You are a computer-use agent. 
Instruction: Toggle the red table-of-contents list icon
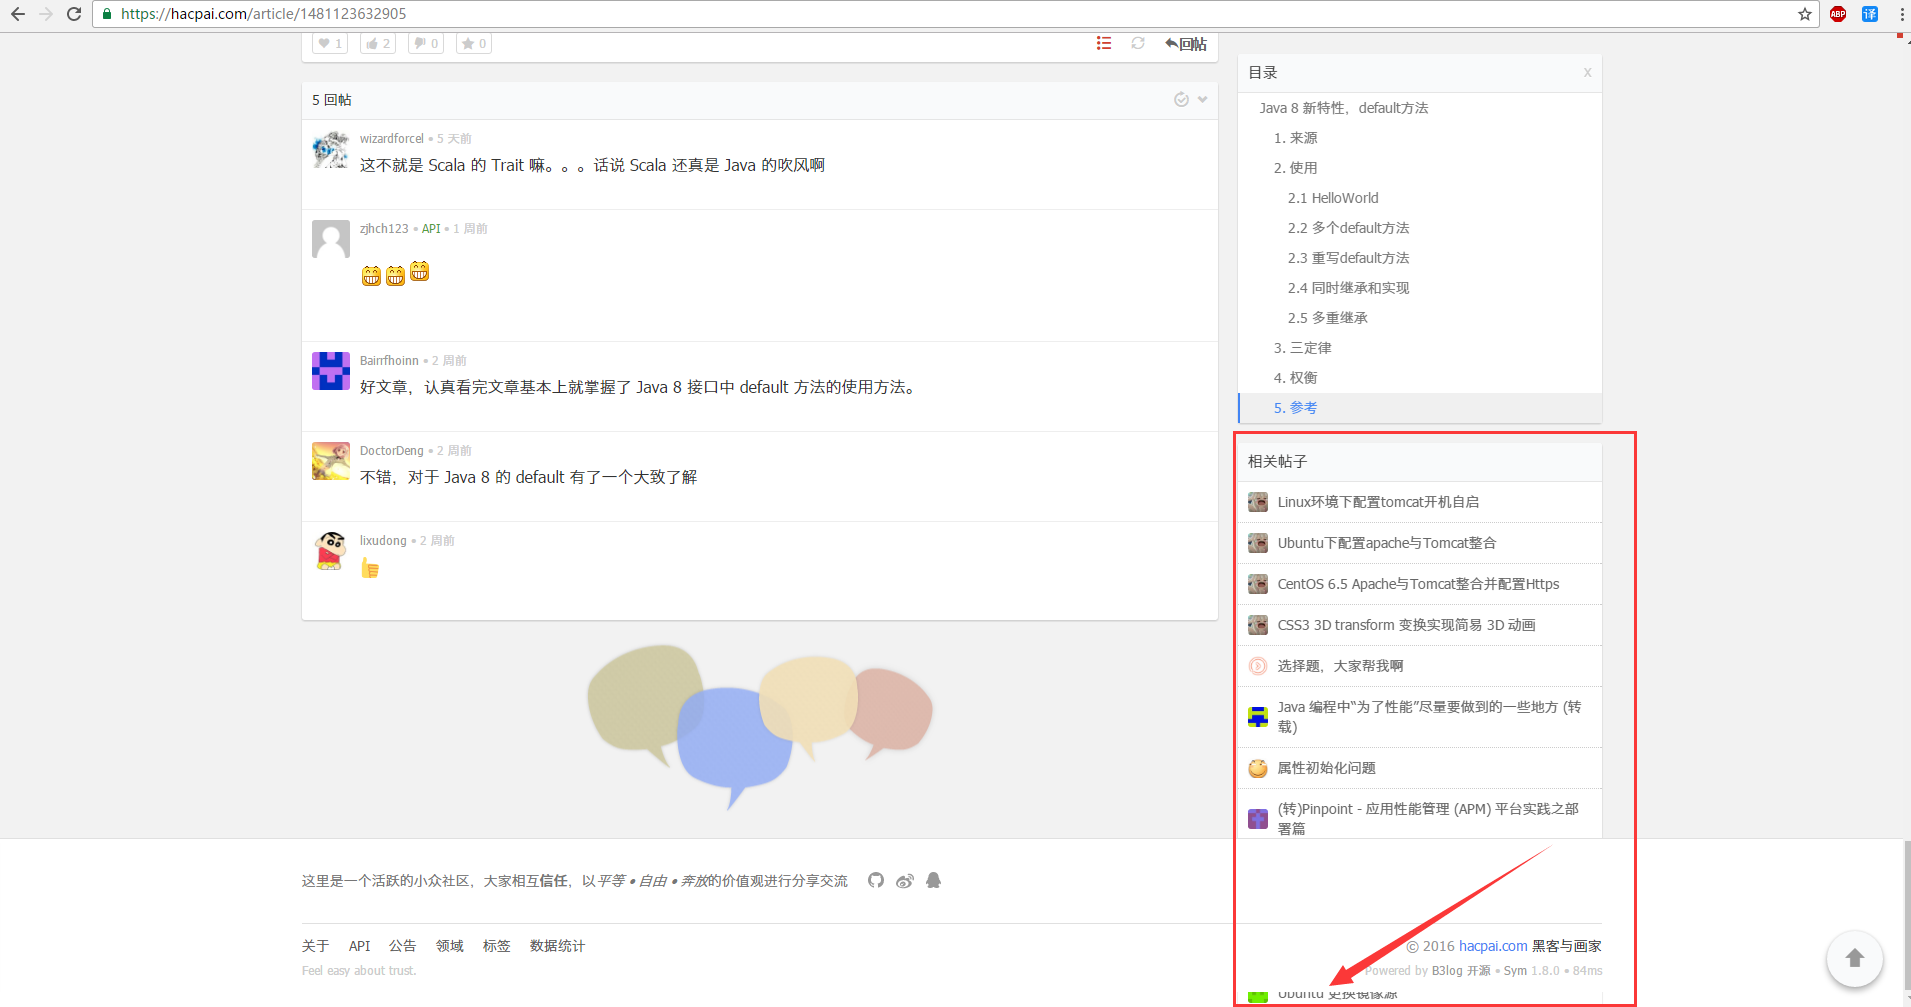tap(1104, 43)
